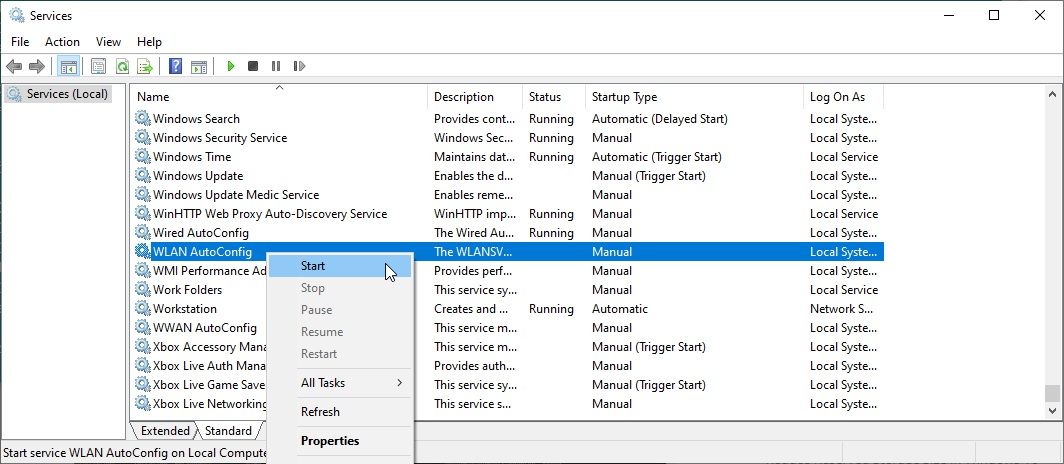Select the Windows Update service row
Viewport: 1064px width, 464px height.
point(198,176)
